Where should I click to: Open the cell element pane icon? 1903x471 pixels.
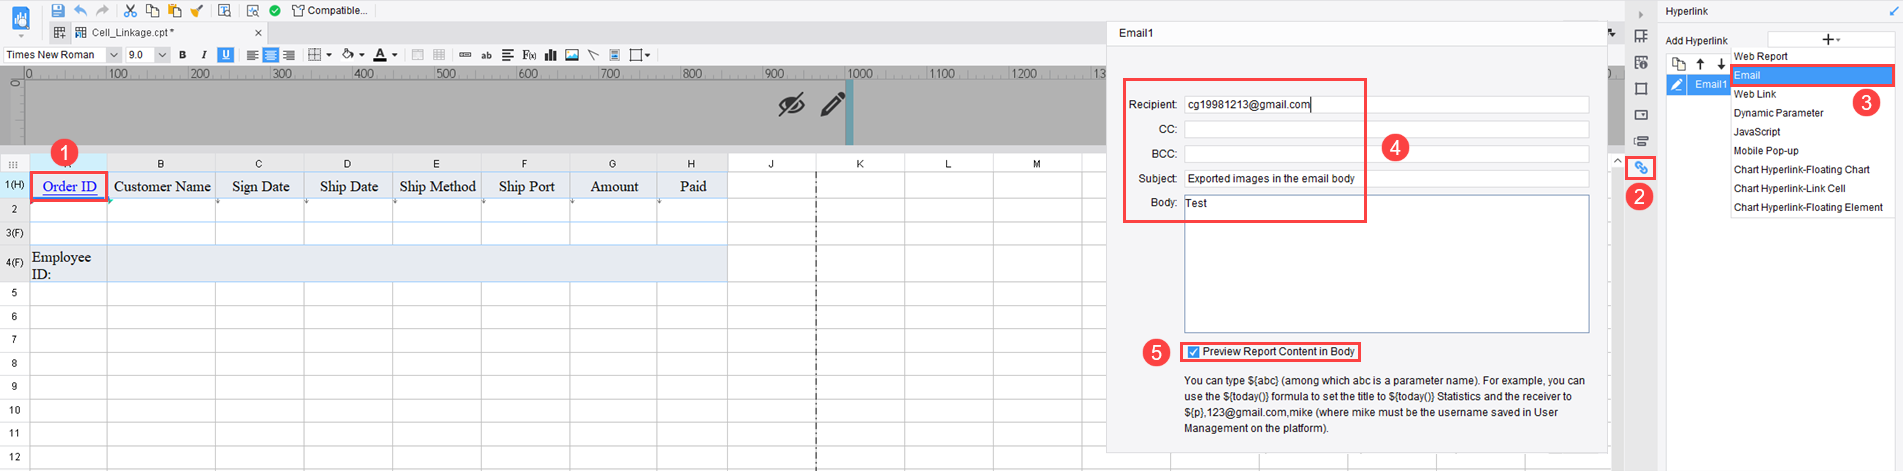(1641, 36)
